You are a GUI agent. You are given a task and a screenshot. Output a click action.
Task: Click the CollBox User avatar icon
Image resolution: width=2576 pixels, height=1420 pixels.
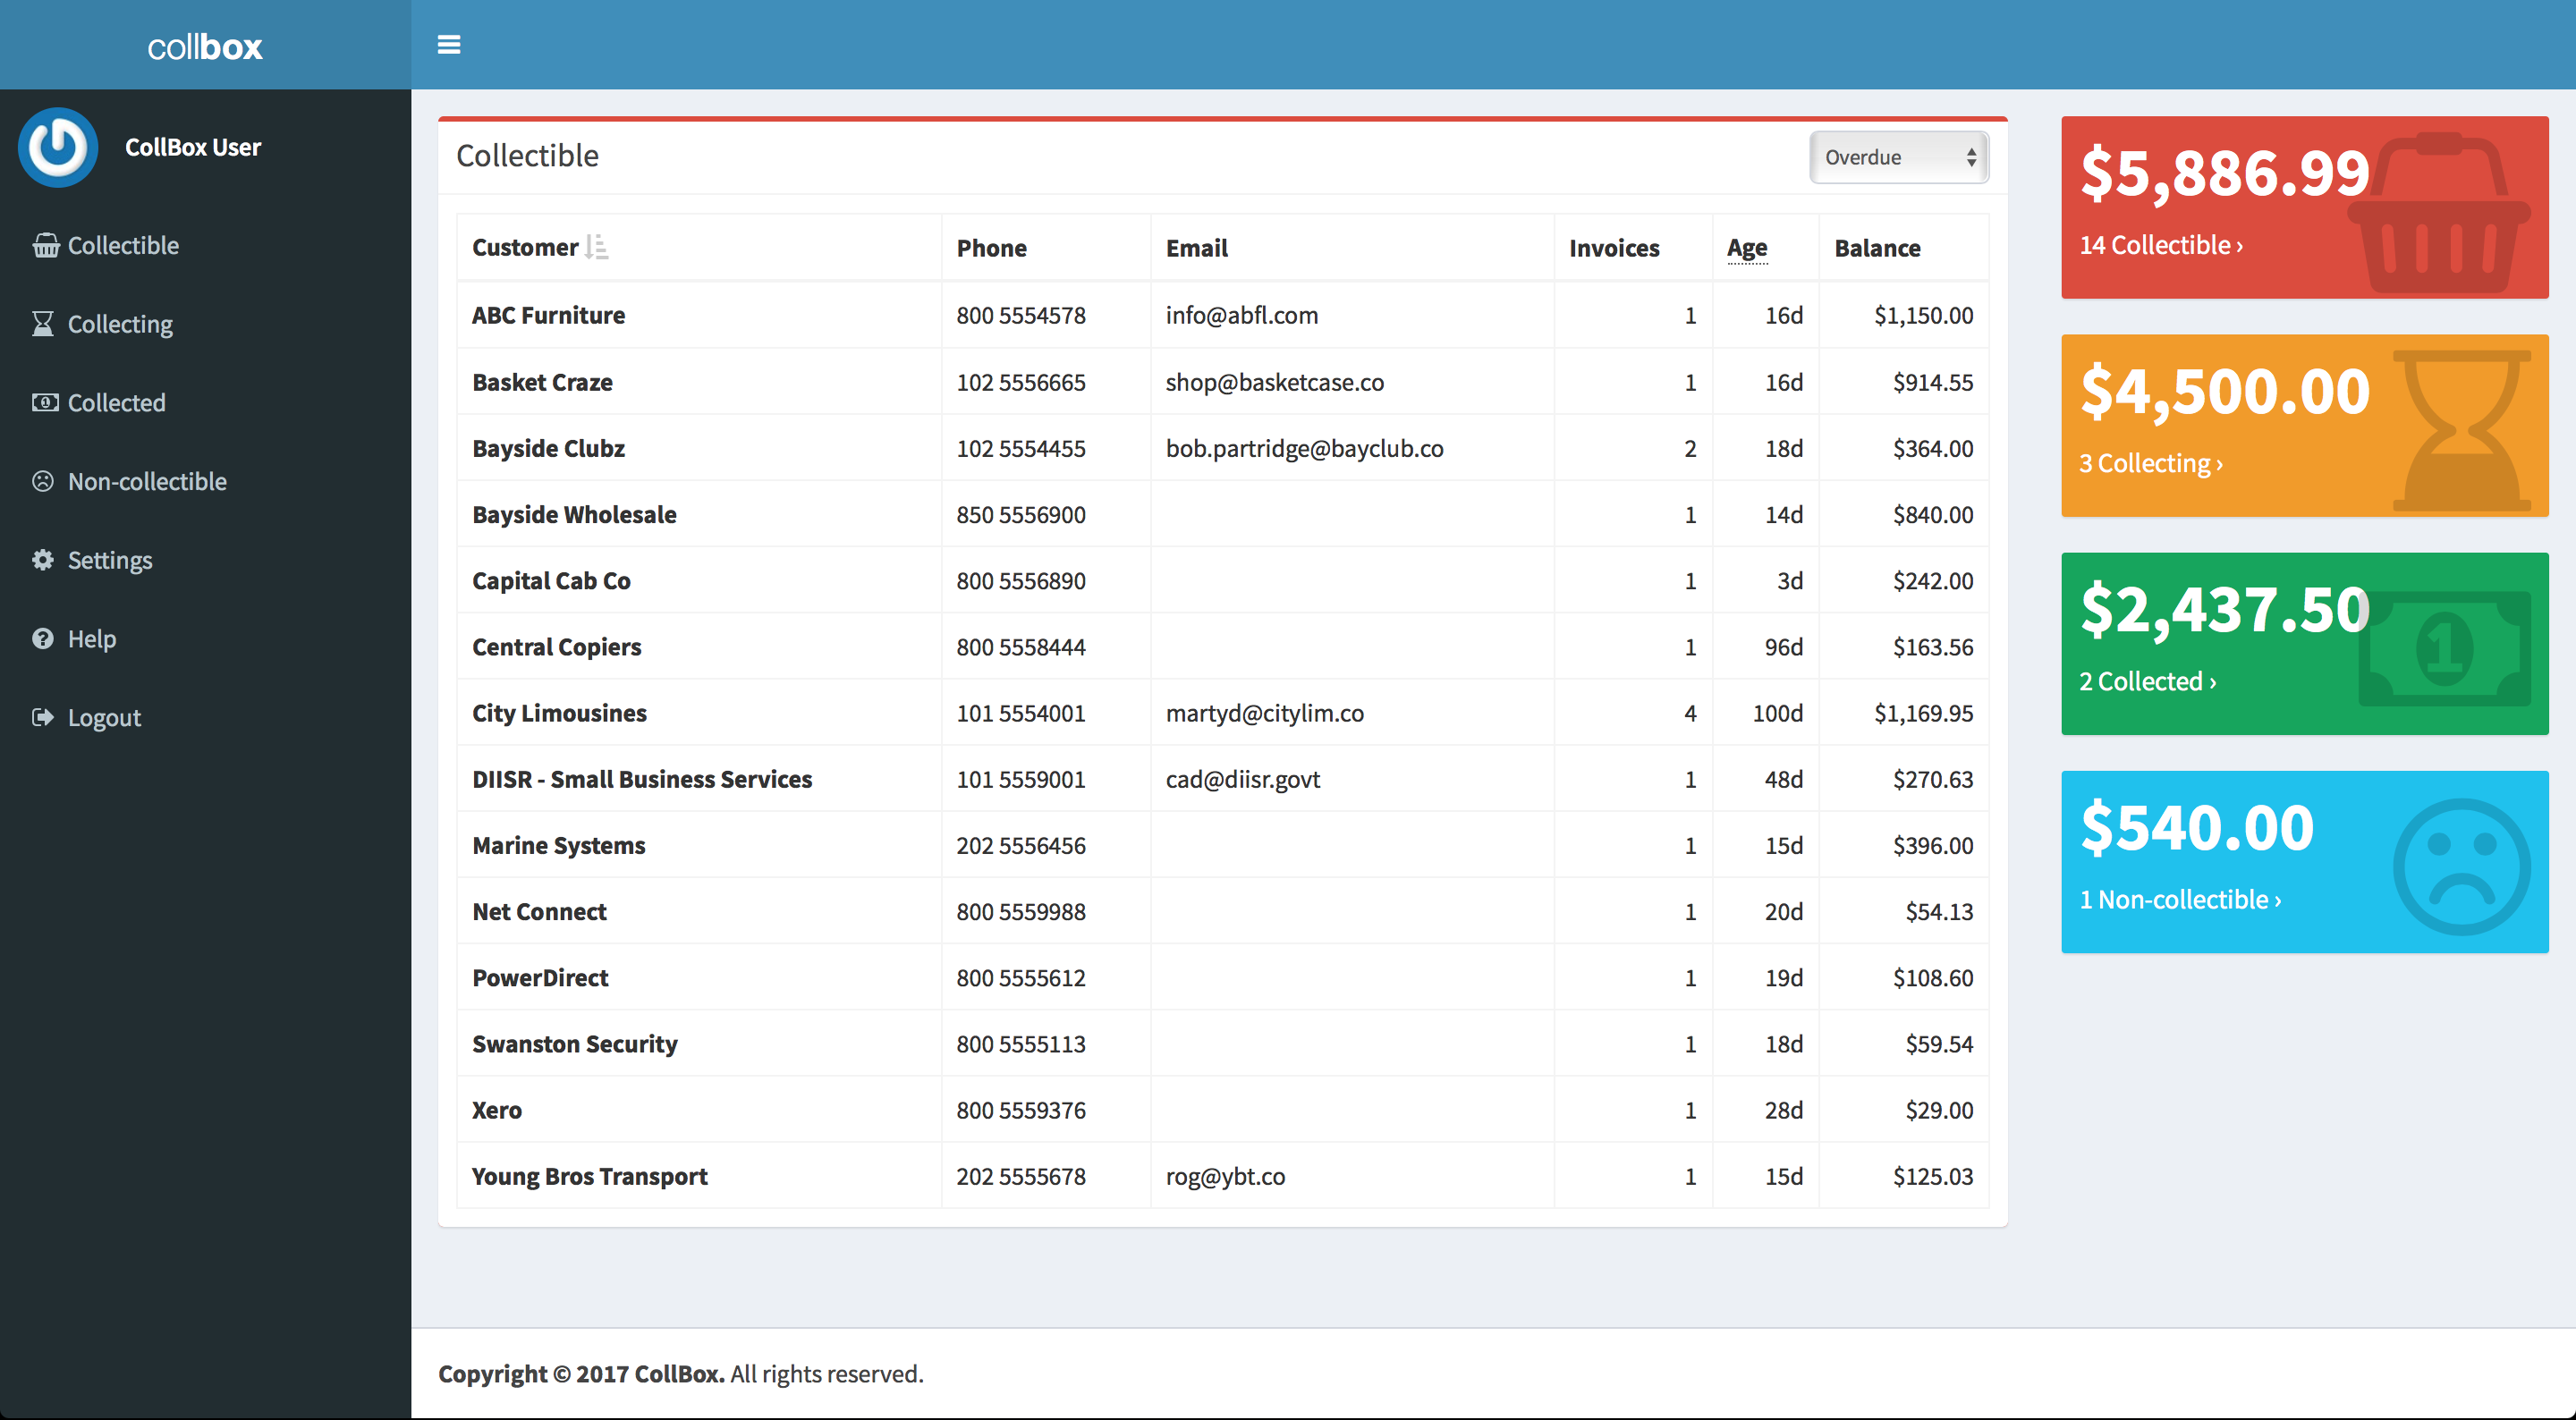click(58, 147)
